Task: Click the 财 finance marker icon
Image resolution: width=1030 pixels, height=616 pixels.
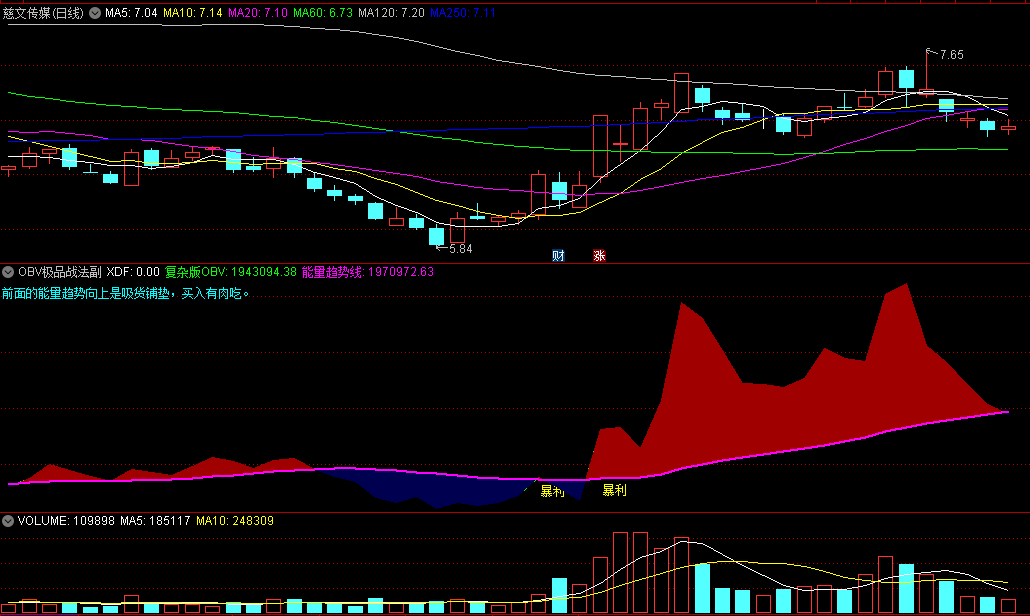Action: [558, 255]
